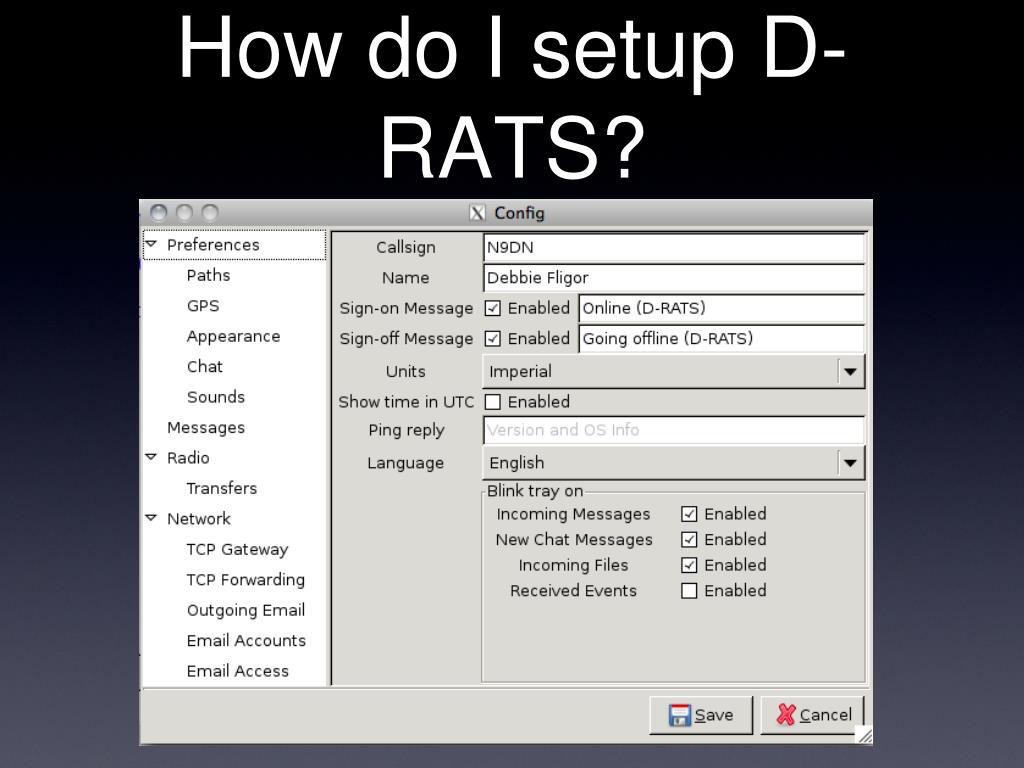Click the Ping reply input field
The height and width of the screenshot is (768, 1024).
pyautogui.click(x=674, y=430)
